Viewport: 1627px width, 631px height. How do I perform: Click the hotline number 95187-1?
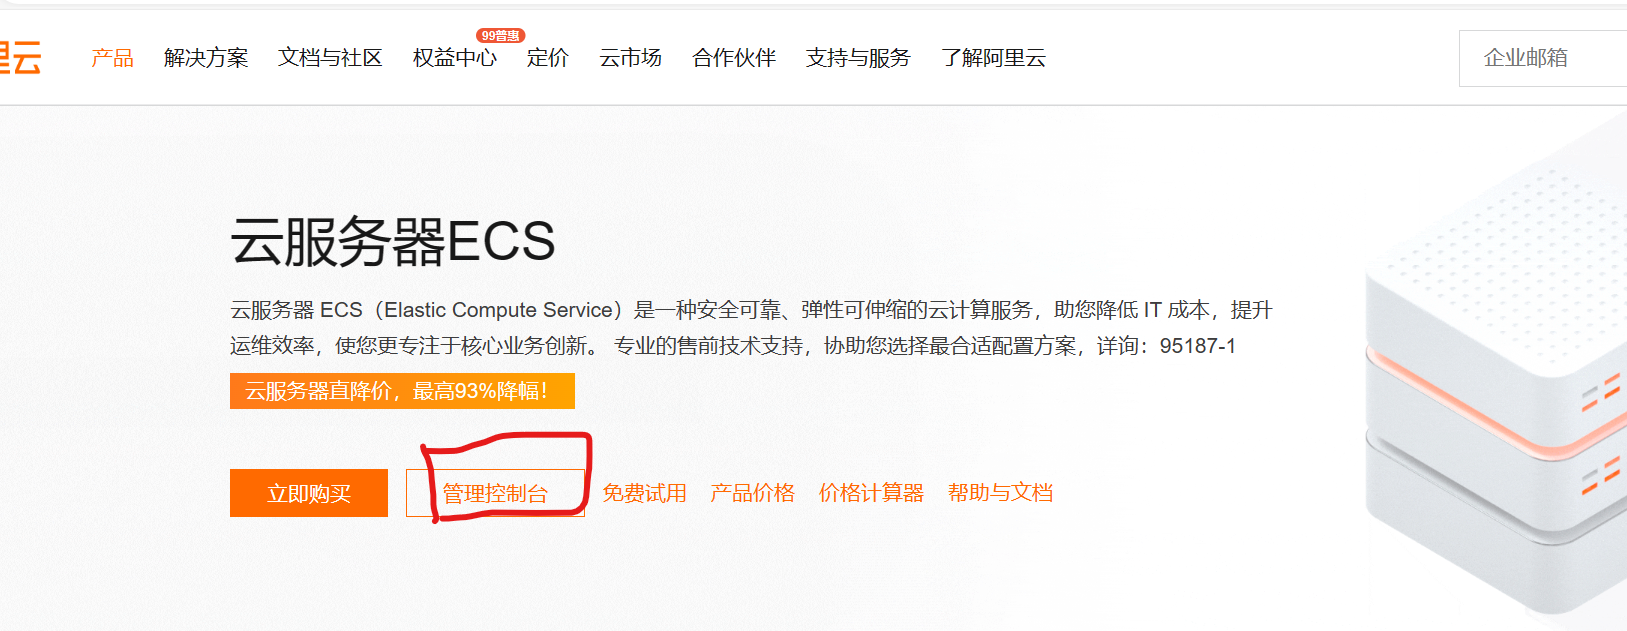point(1198,346)
